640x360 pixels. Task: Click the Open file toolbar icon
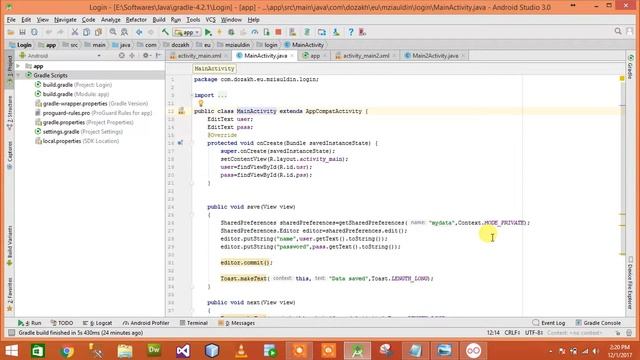point(11,32)
